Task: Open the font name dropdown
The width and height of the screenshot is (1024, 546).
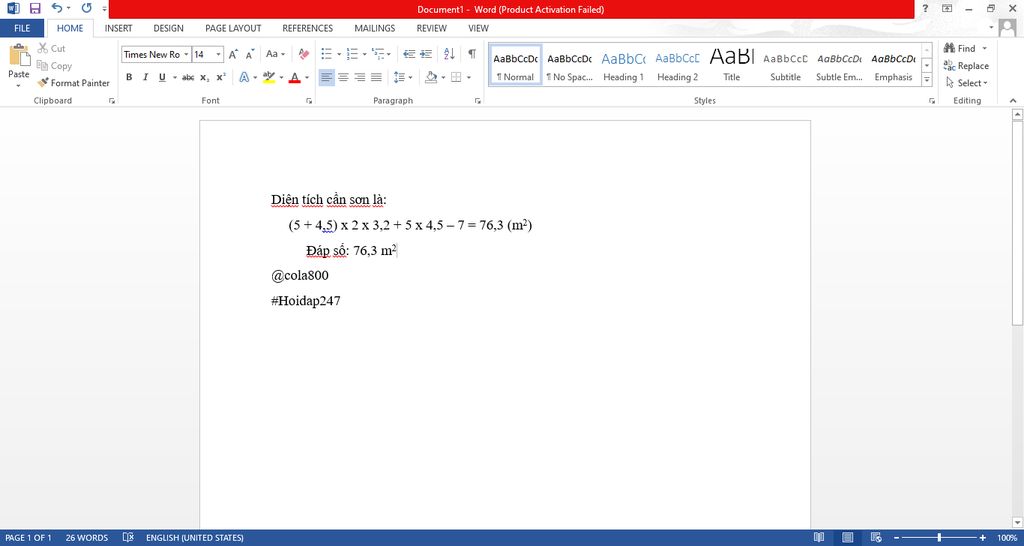Action: [x=186, y=54]
